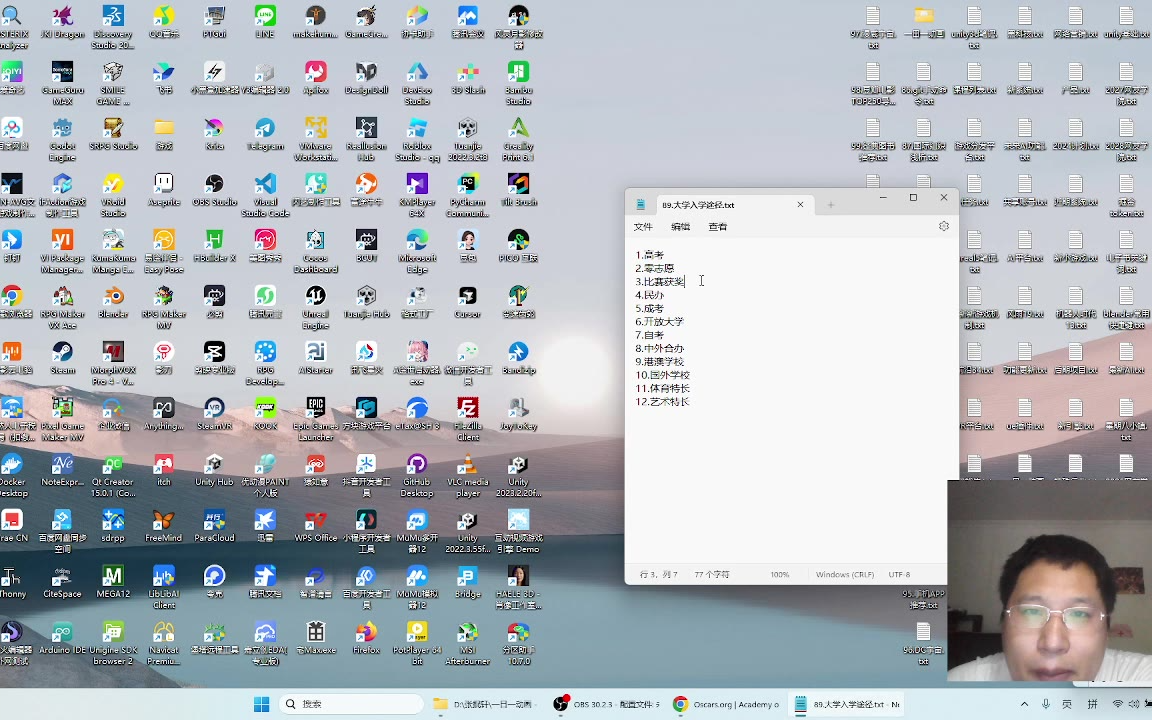Click the line "6.开放大学" in Notepad
This screenshot has height=720, width=1152.
click(x=660, y=322)
